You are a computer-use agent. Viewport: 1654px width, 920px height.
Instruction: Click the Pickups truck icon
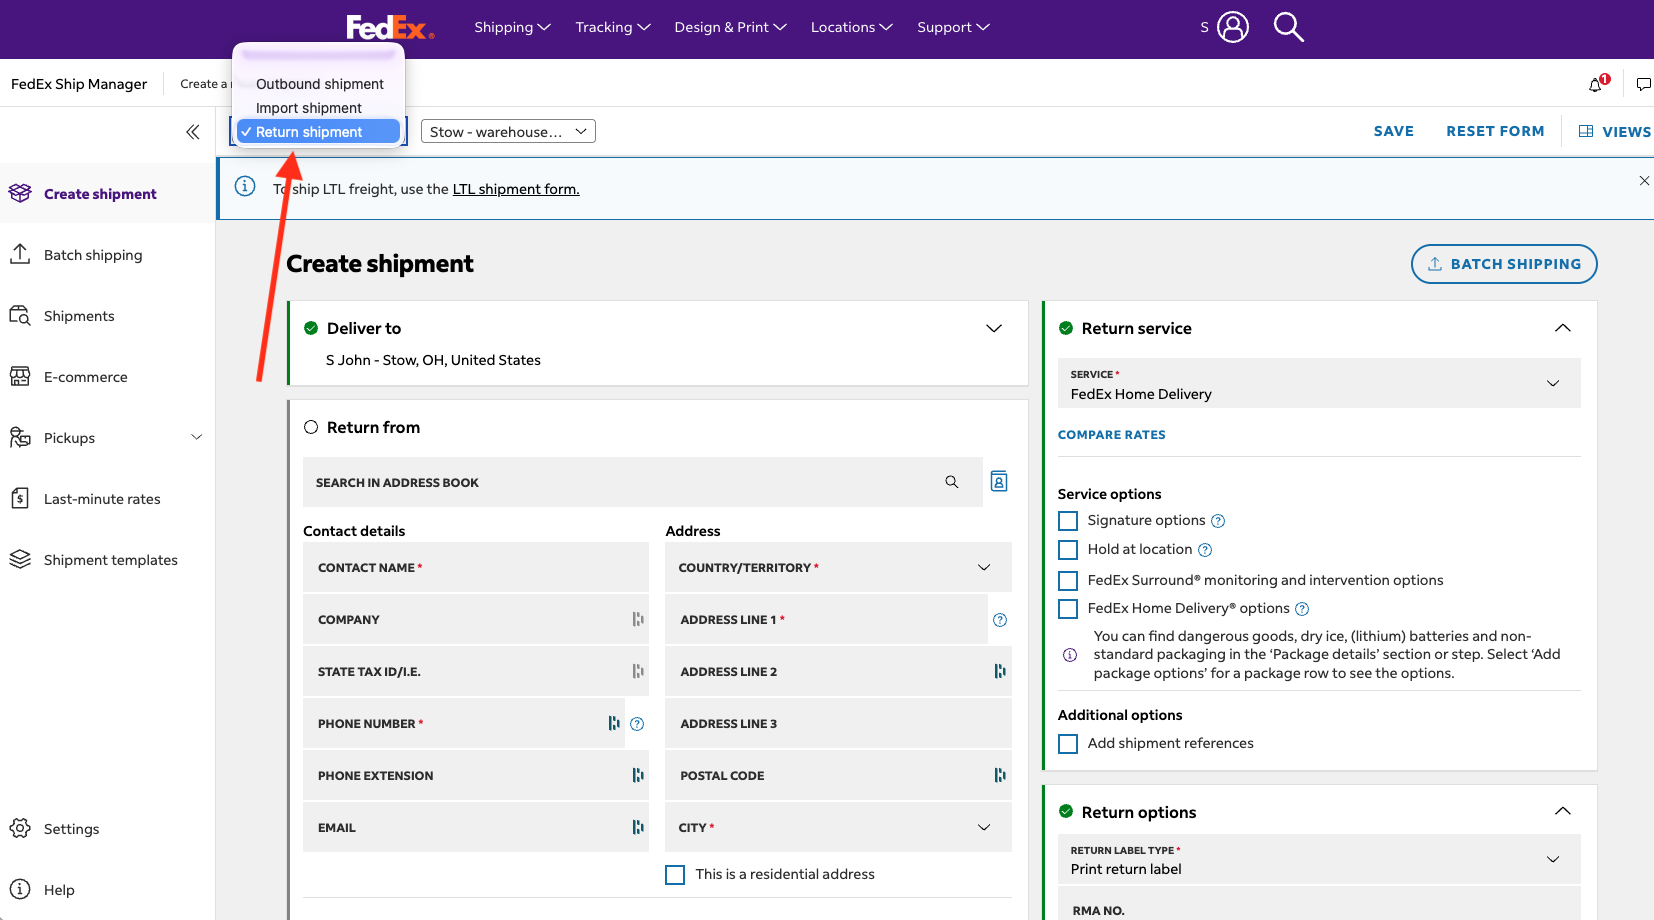(20, 438)
